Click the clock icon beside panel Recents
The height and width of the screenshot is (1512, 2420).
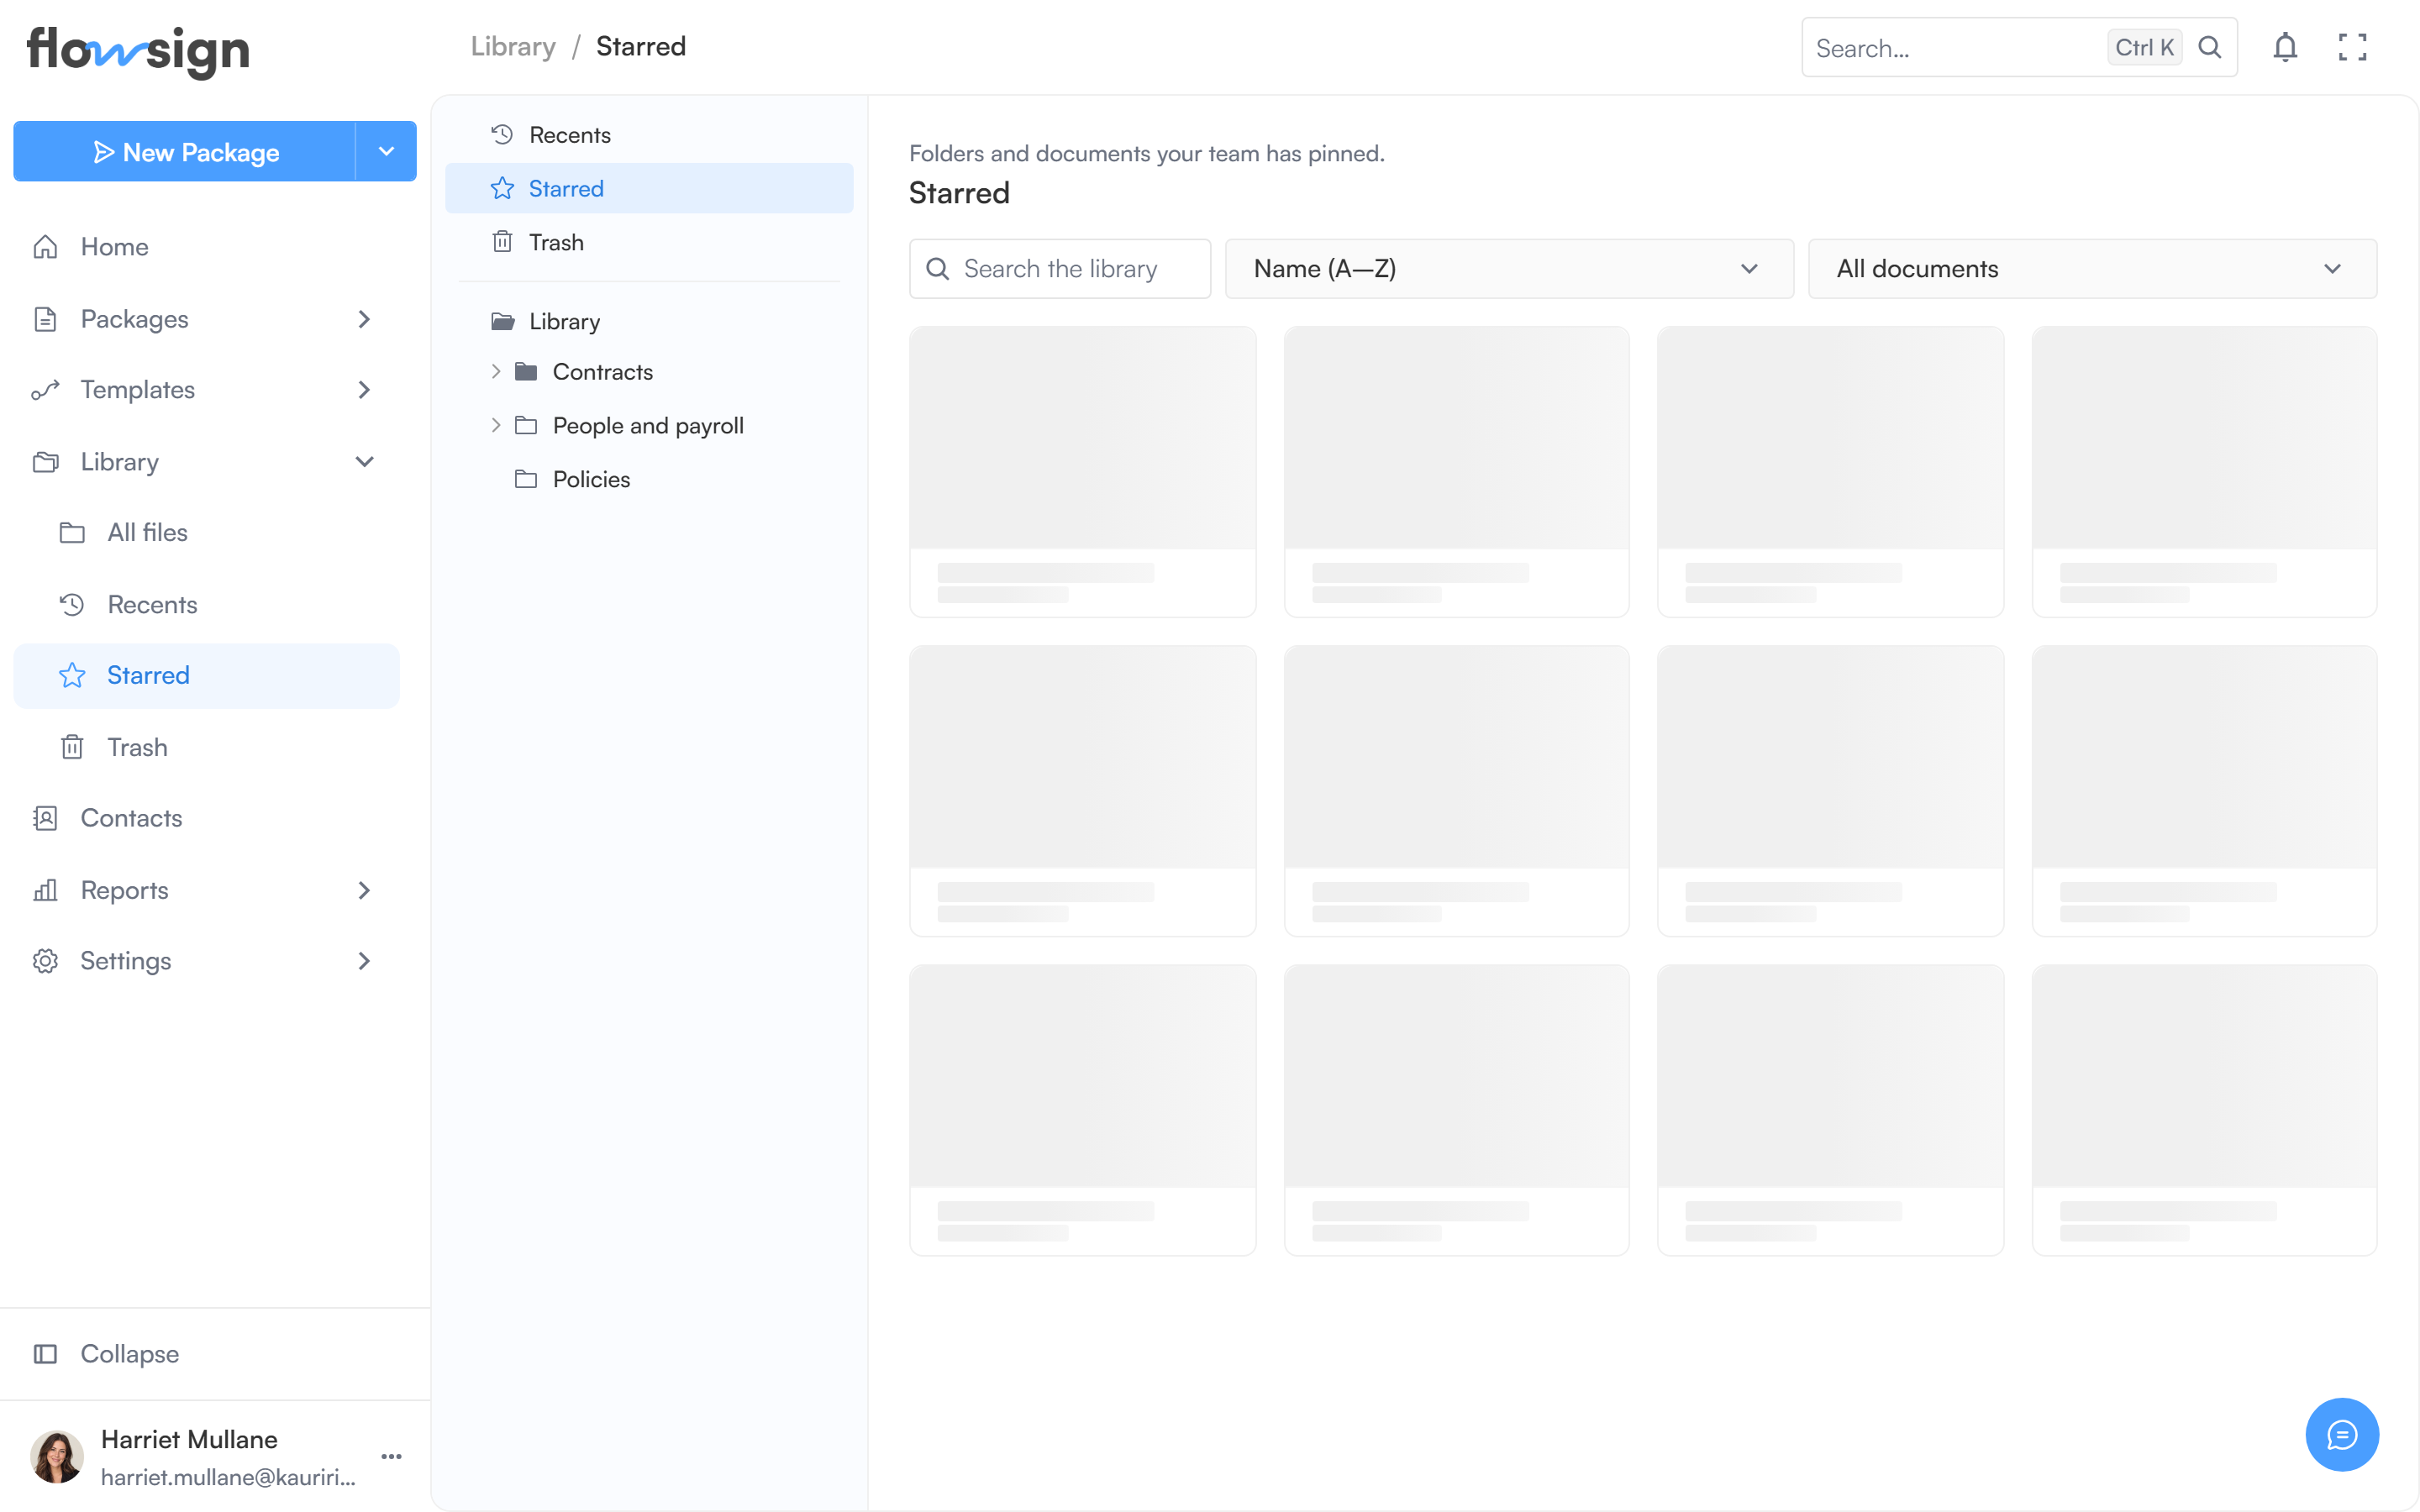pos(502,134)
